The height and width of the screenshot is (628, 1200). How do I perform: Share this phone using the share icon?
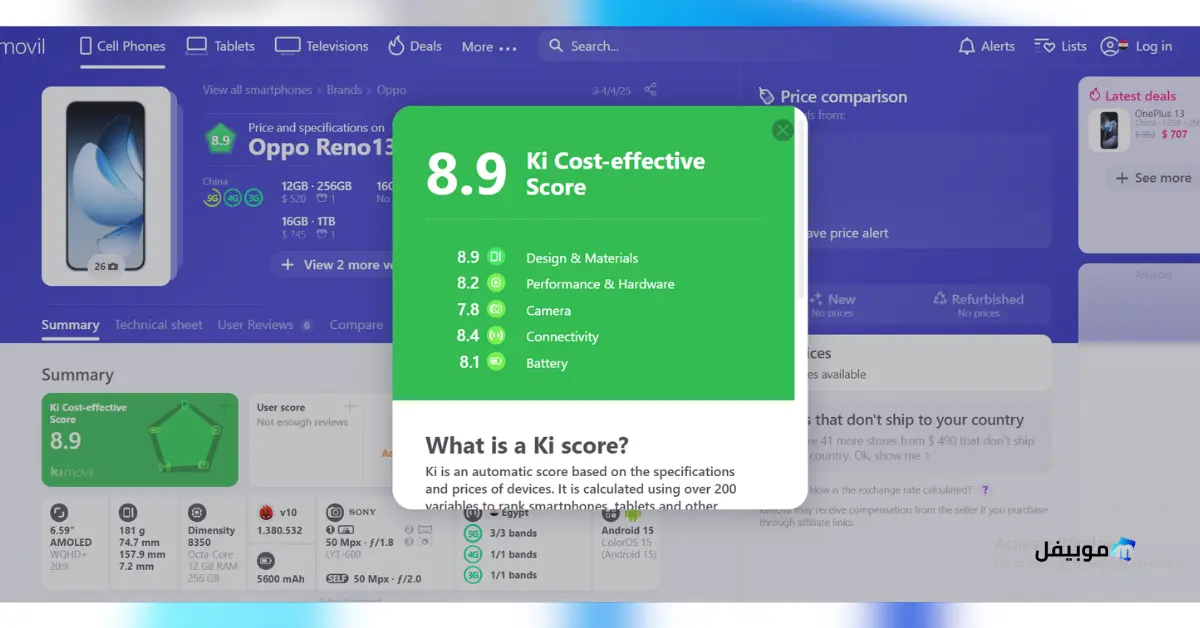[650, 89]
